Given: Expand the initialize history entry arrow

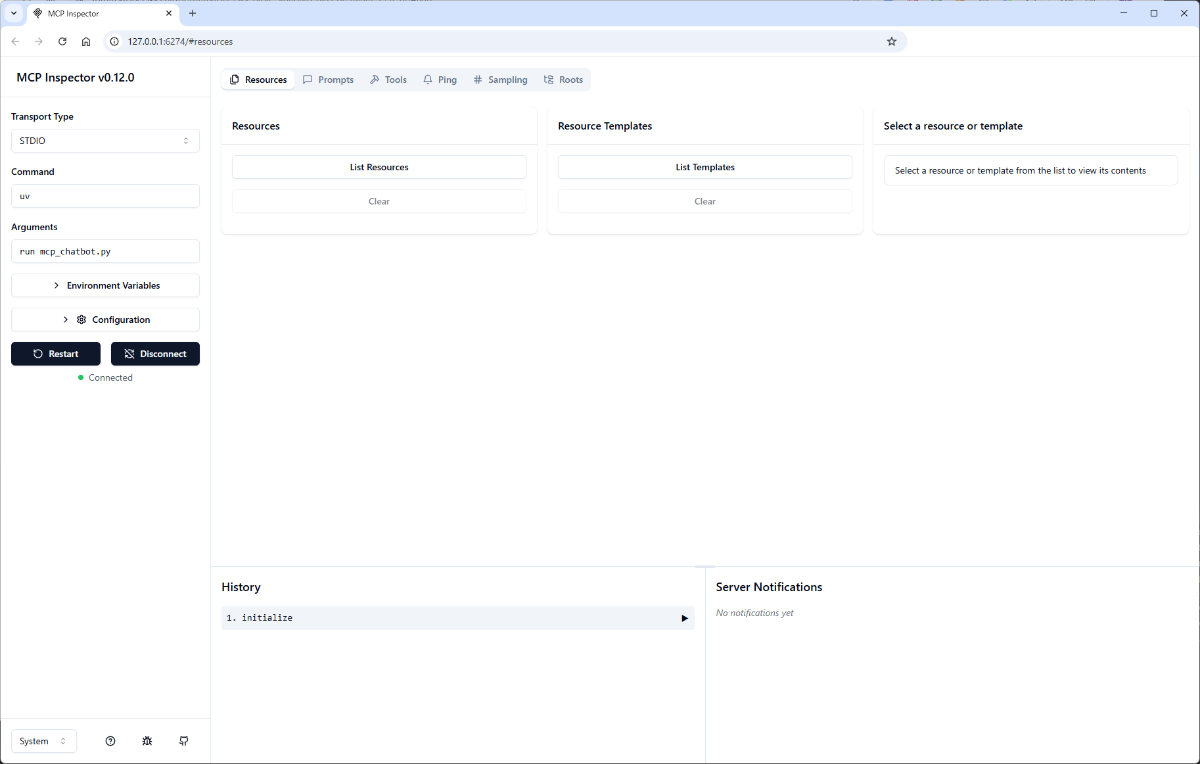Looking at the screenshot, I should click(x=685, y=618).
